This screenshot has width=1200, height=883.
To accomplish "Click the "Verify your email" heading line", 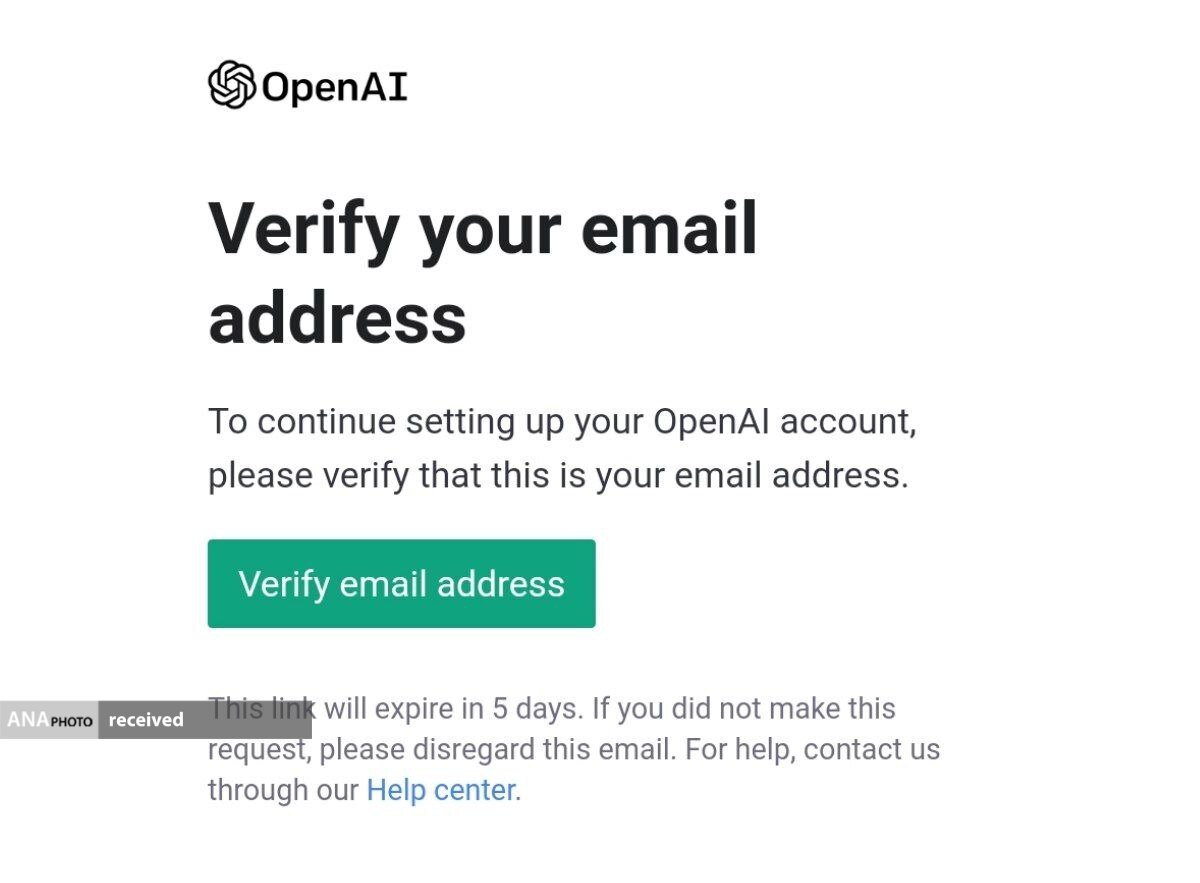I will coord(482,229).
